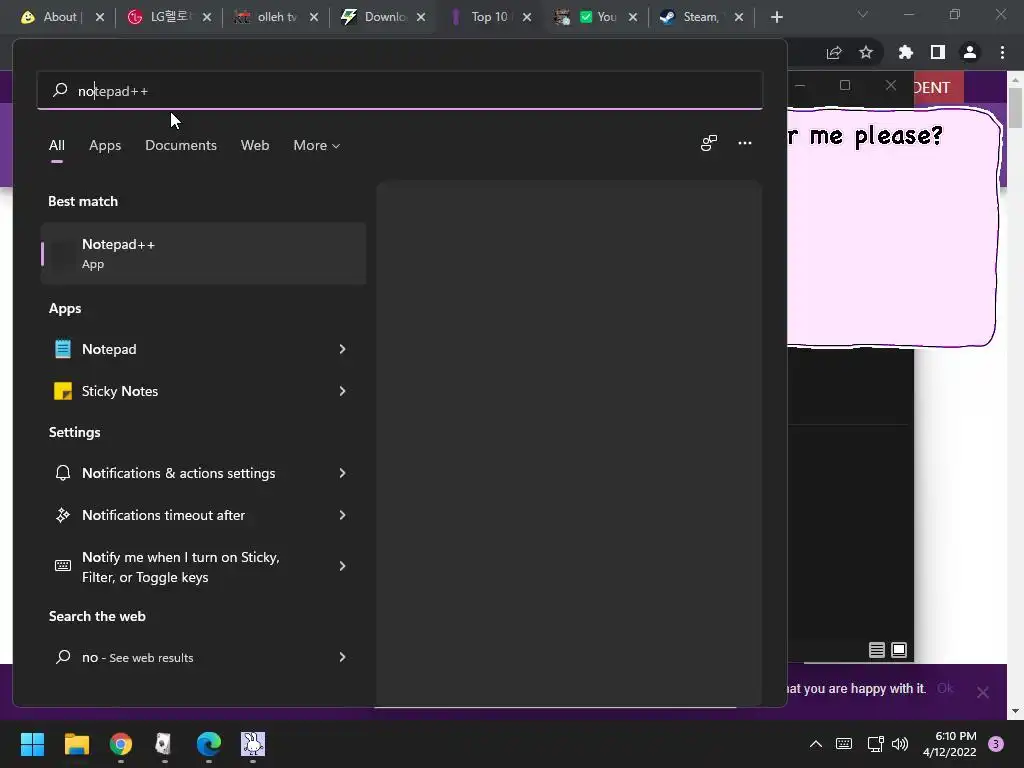Open Microsoft Edge from the taskbar

tap(209, 744)
